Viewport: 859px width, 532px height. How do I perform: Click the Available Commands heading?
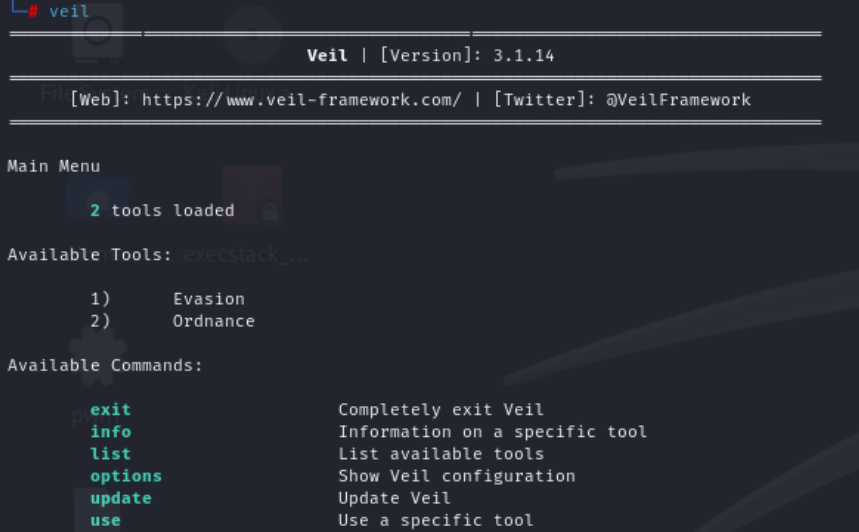pos(105,365)
